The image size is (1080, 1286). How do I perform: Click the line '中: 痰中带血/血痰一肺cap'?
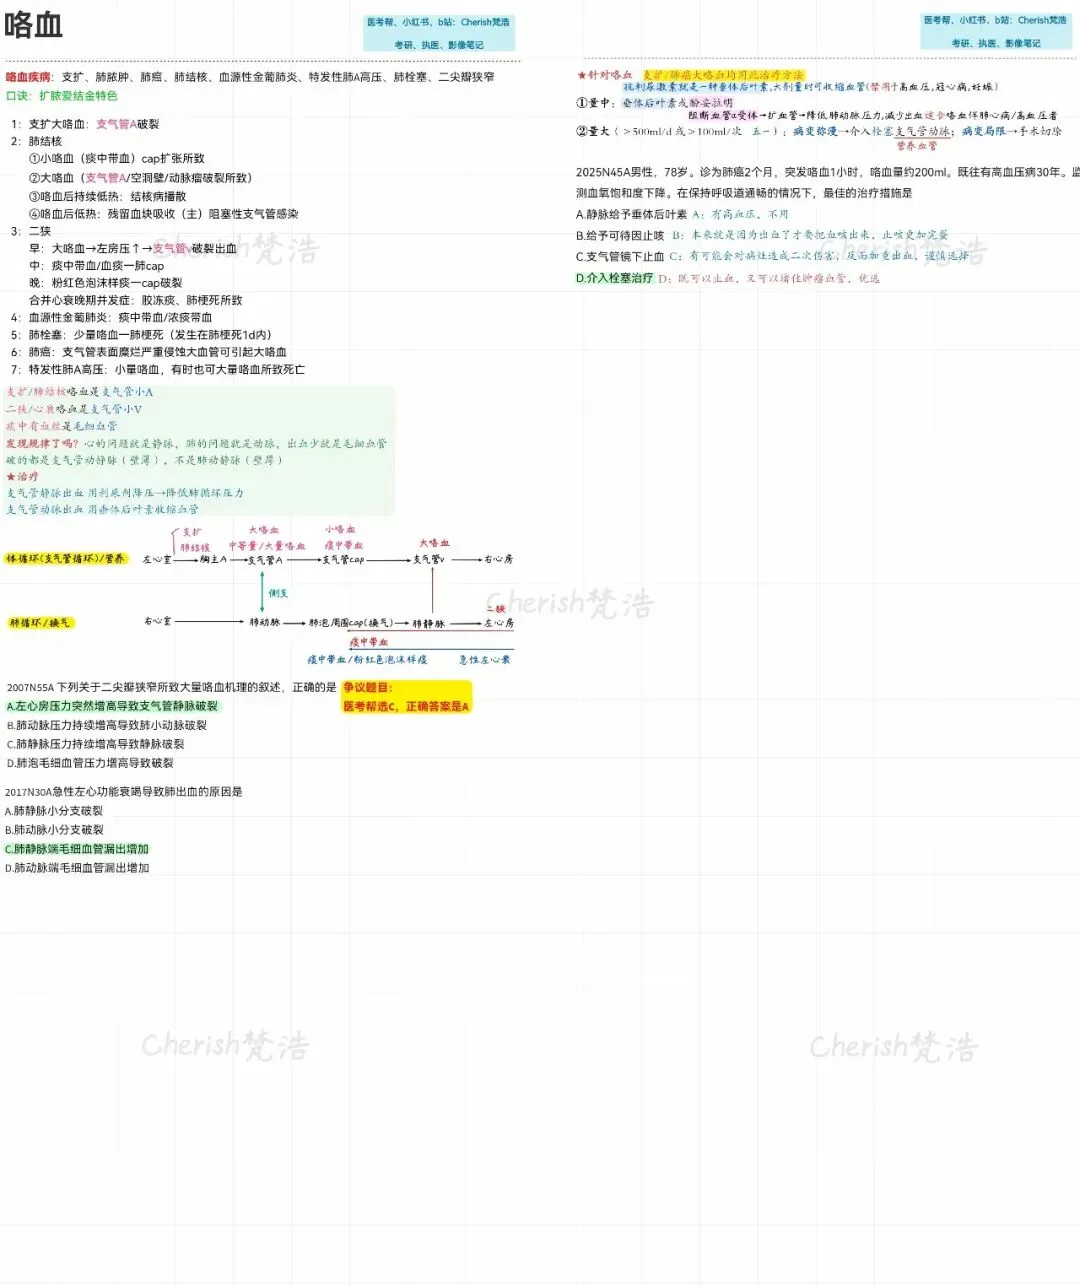click(x=96, y=266)
